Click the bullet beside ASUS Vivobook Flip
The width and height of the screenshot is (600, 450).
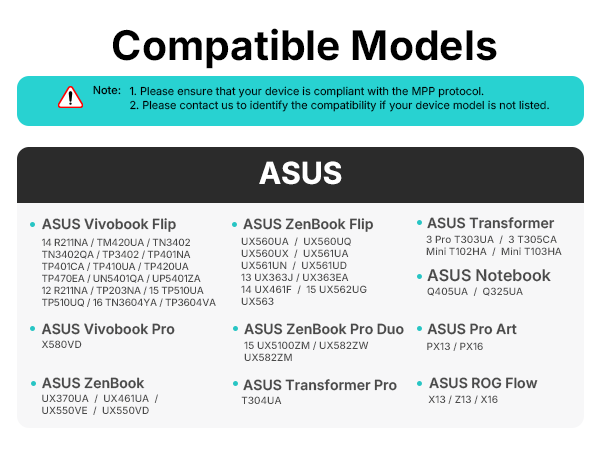click(x=33, y=225)
